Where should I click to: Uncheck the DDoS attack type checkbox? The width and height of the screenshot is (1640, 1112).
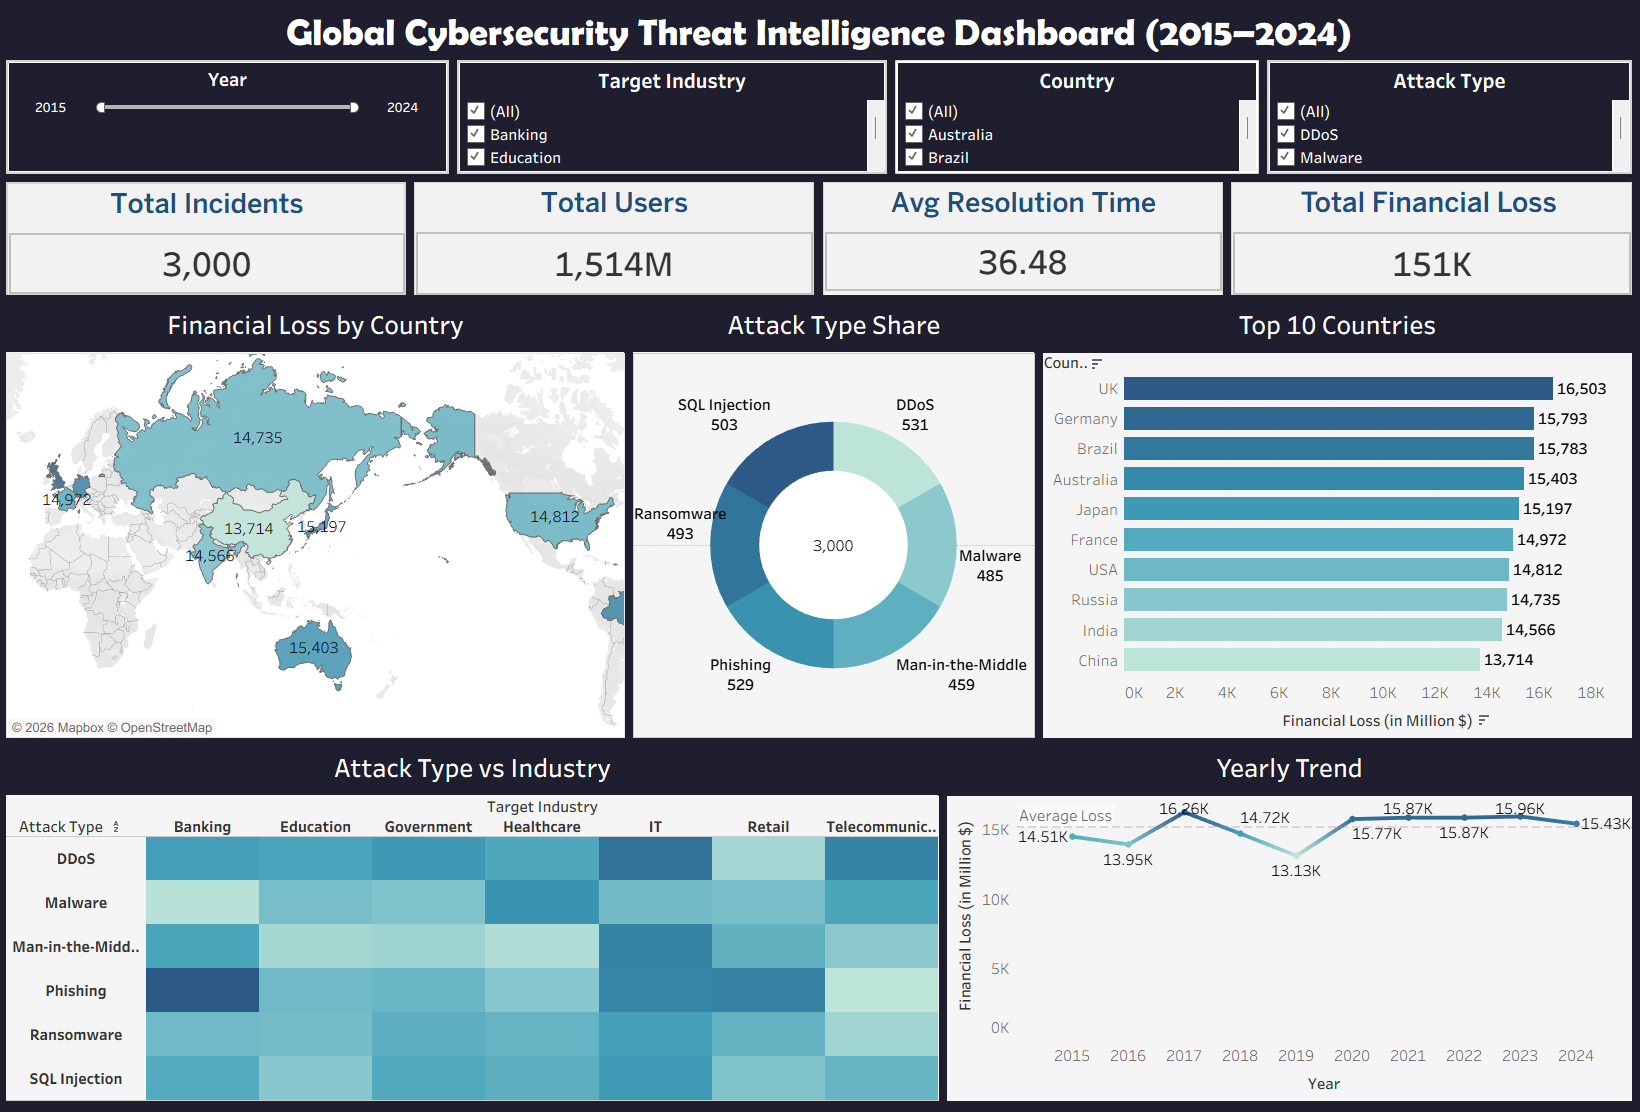pyautogui.click(x=1286, y=134)
